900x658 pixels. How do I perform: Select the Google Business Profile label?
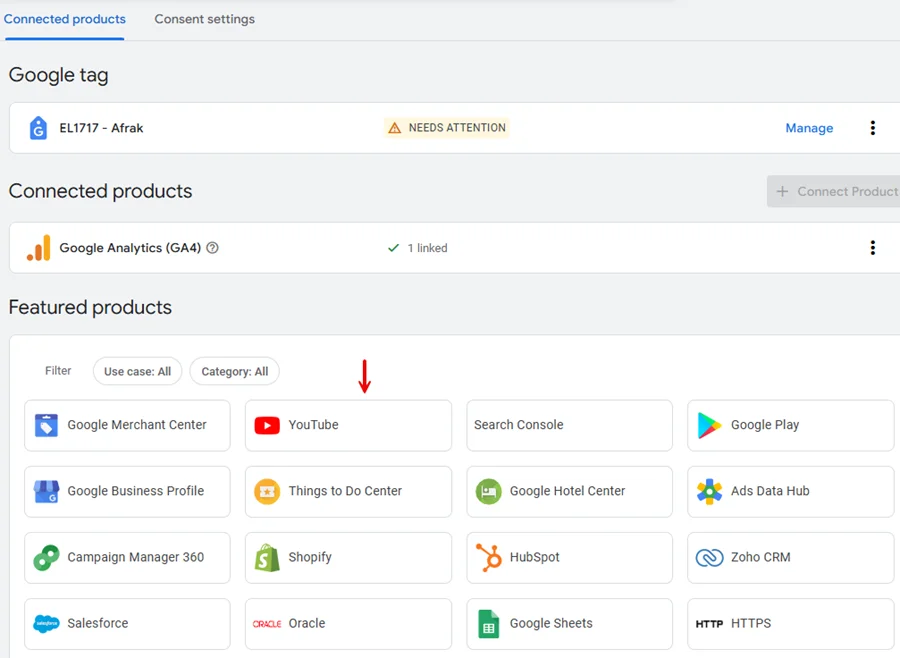point(135,491)
